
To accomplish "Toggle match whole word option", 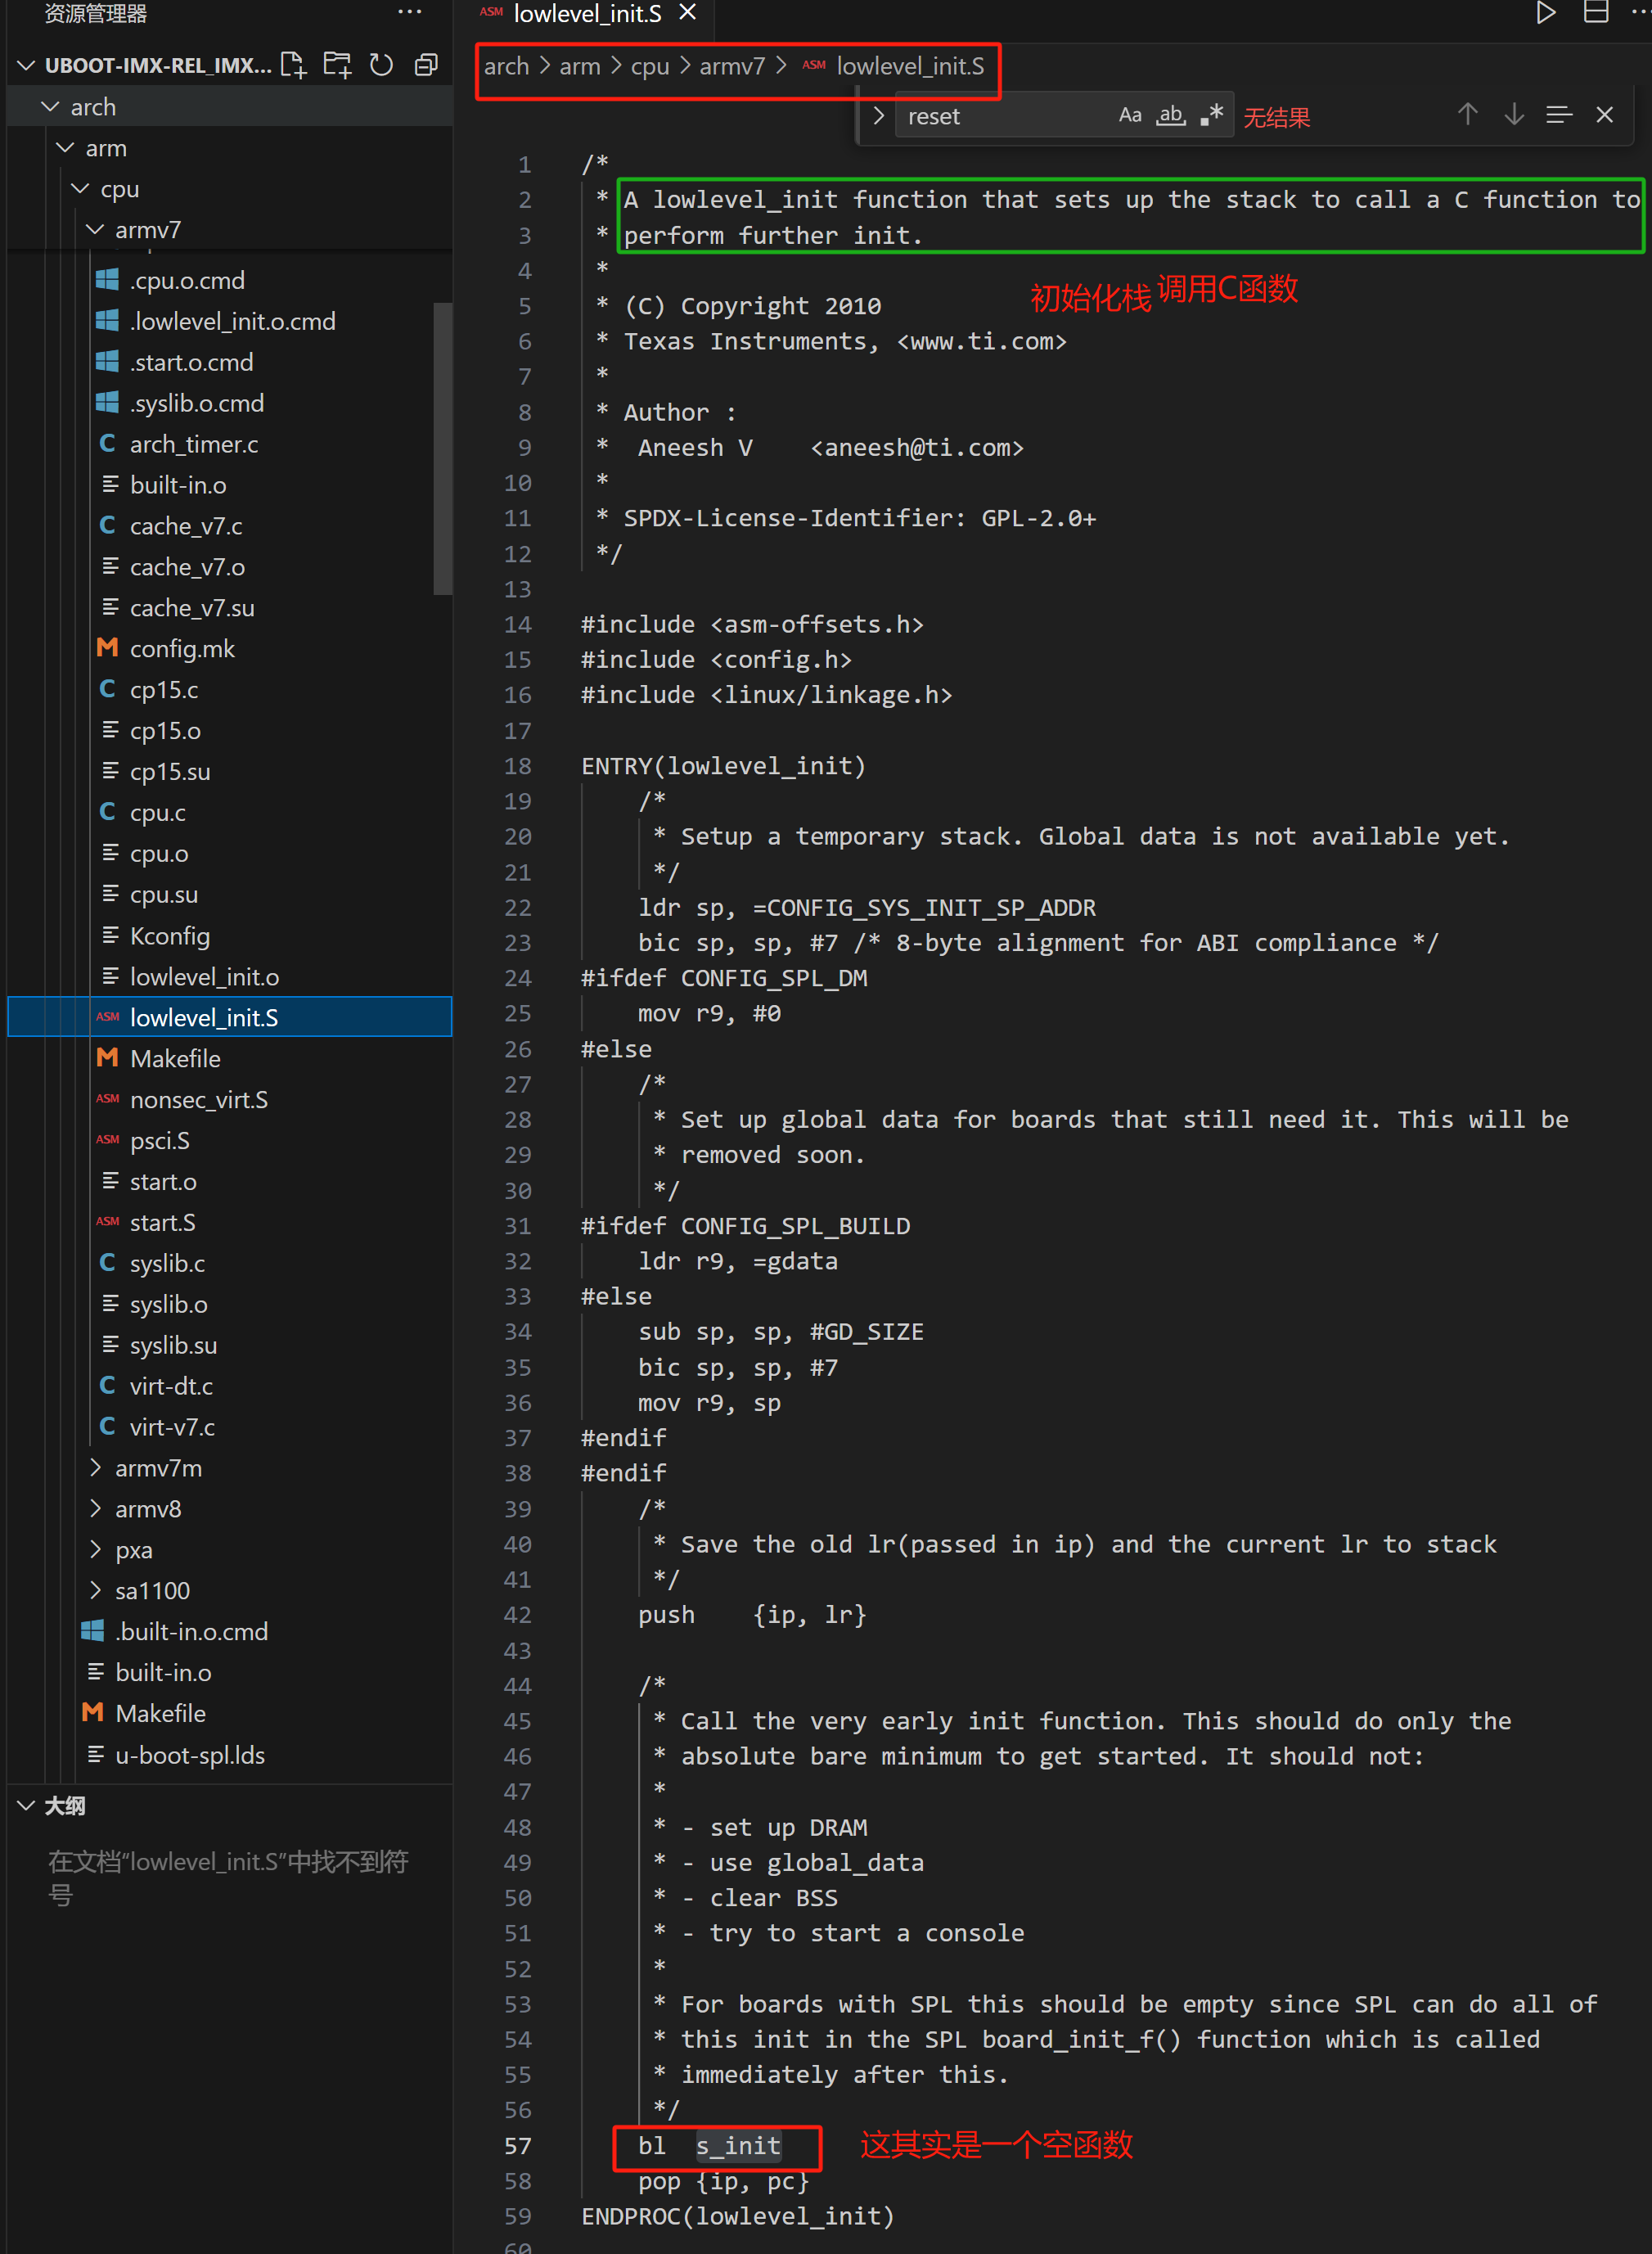I will [x=1171, y=115].
